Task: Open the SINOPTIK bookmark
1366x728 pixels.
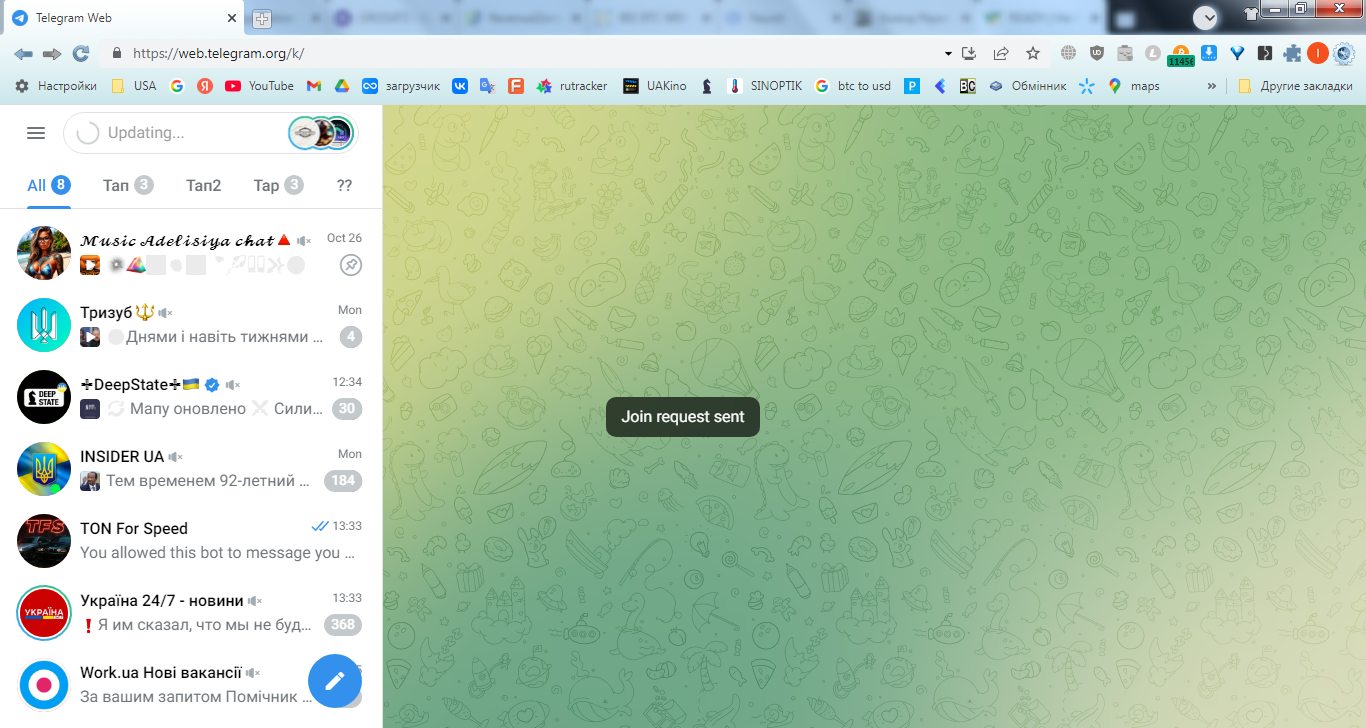Action: (x=764, y=86)
